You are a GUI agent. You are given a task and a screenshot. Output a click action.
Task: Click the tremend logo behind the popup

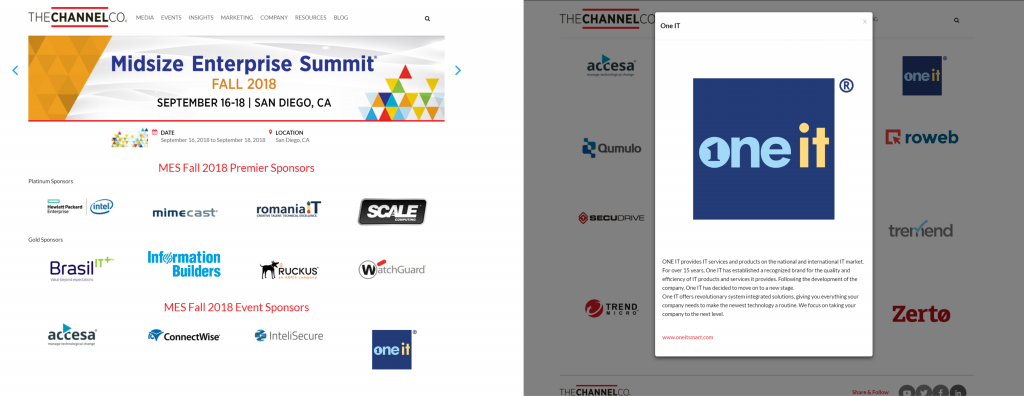(x=920, y=229)
